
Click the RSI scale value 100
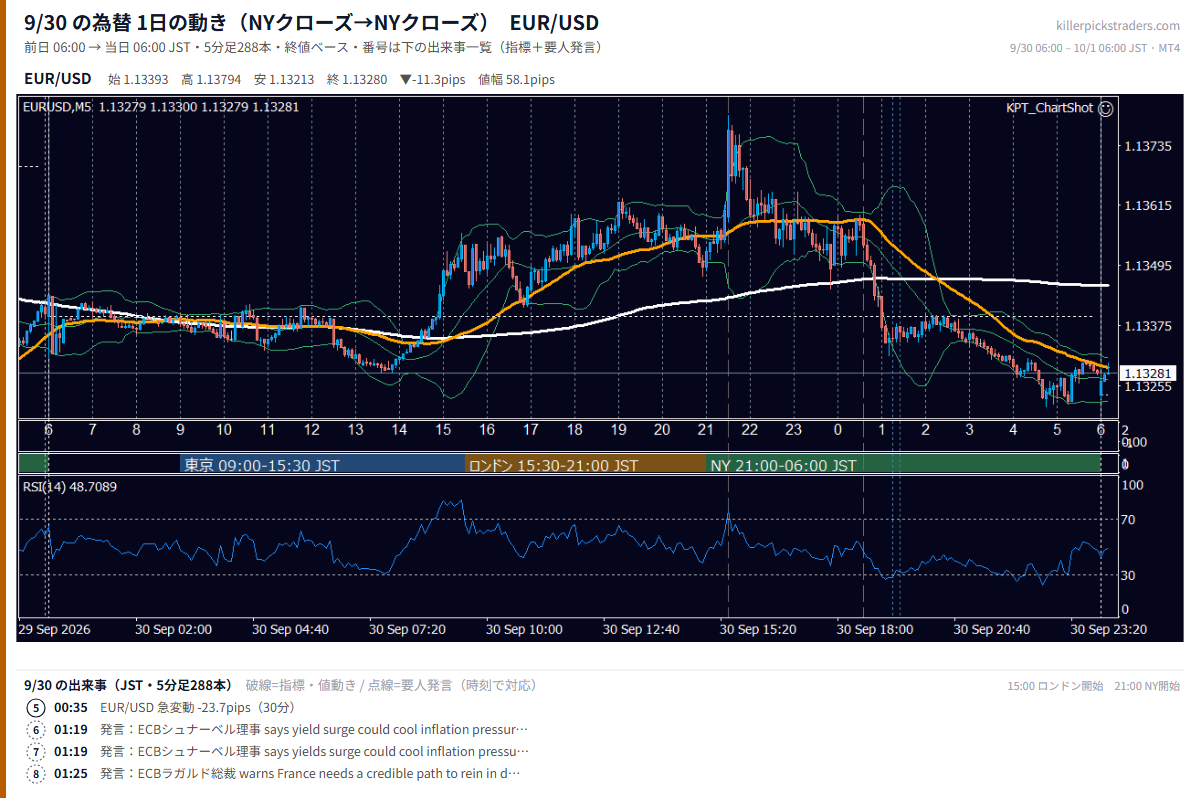tap(1133, 485)
